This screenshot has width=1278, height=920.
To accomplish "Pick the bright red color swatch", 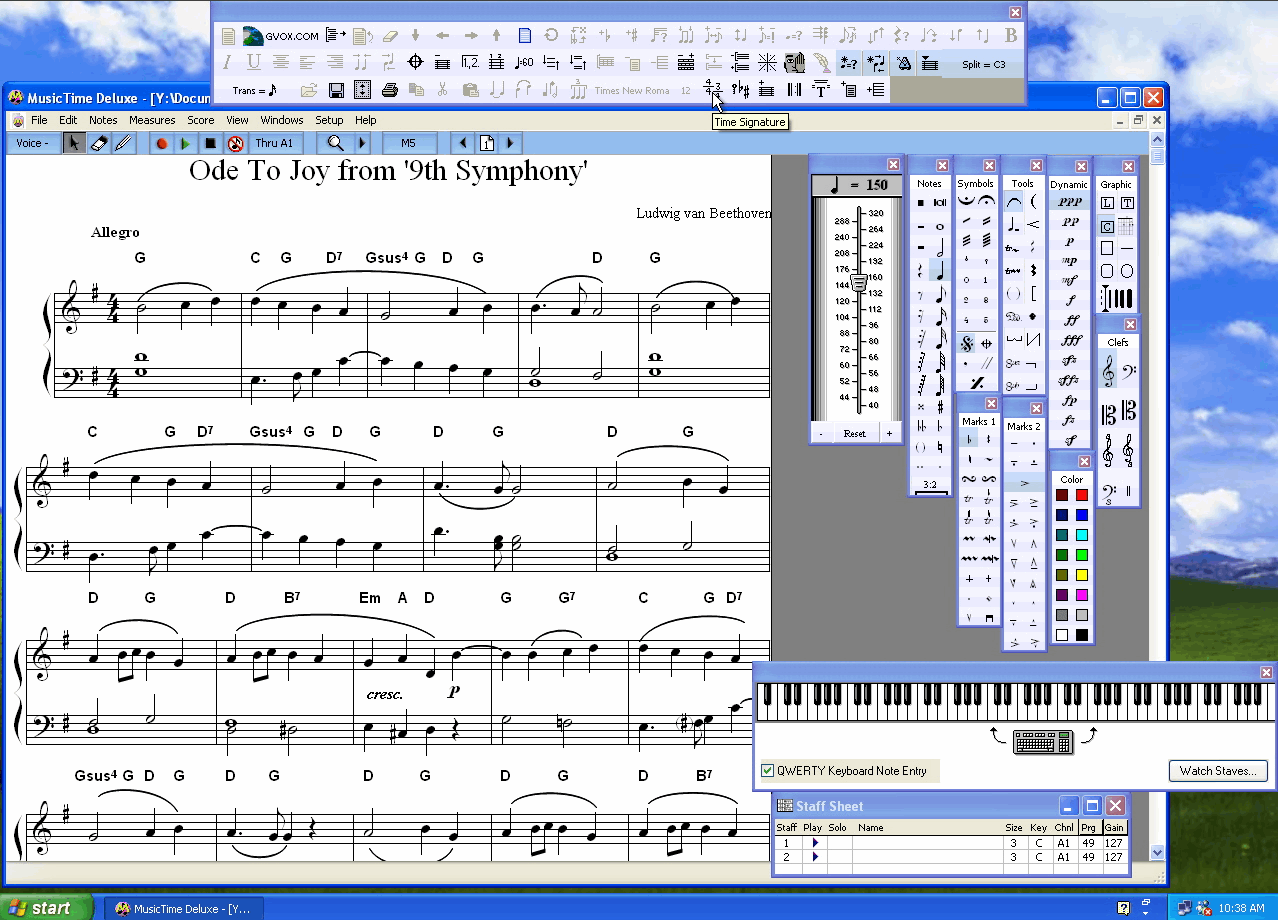I will point(1081,495).
